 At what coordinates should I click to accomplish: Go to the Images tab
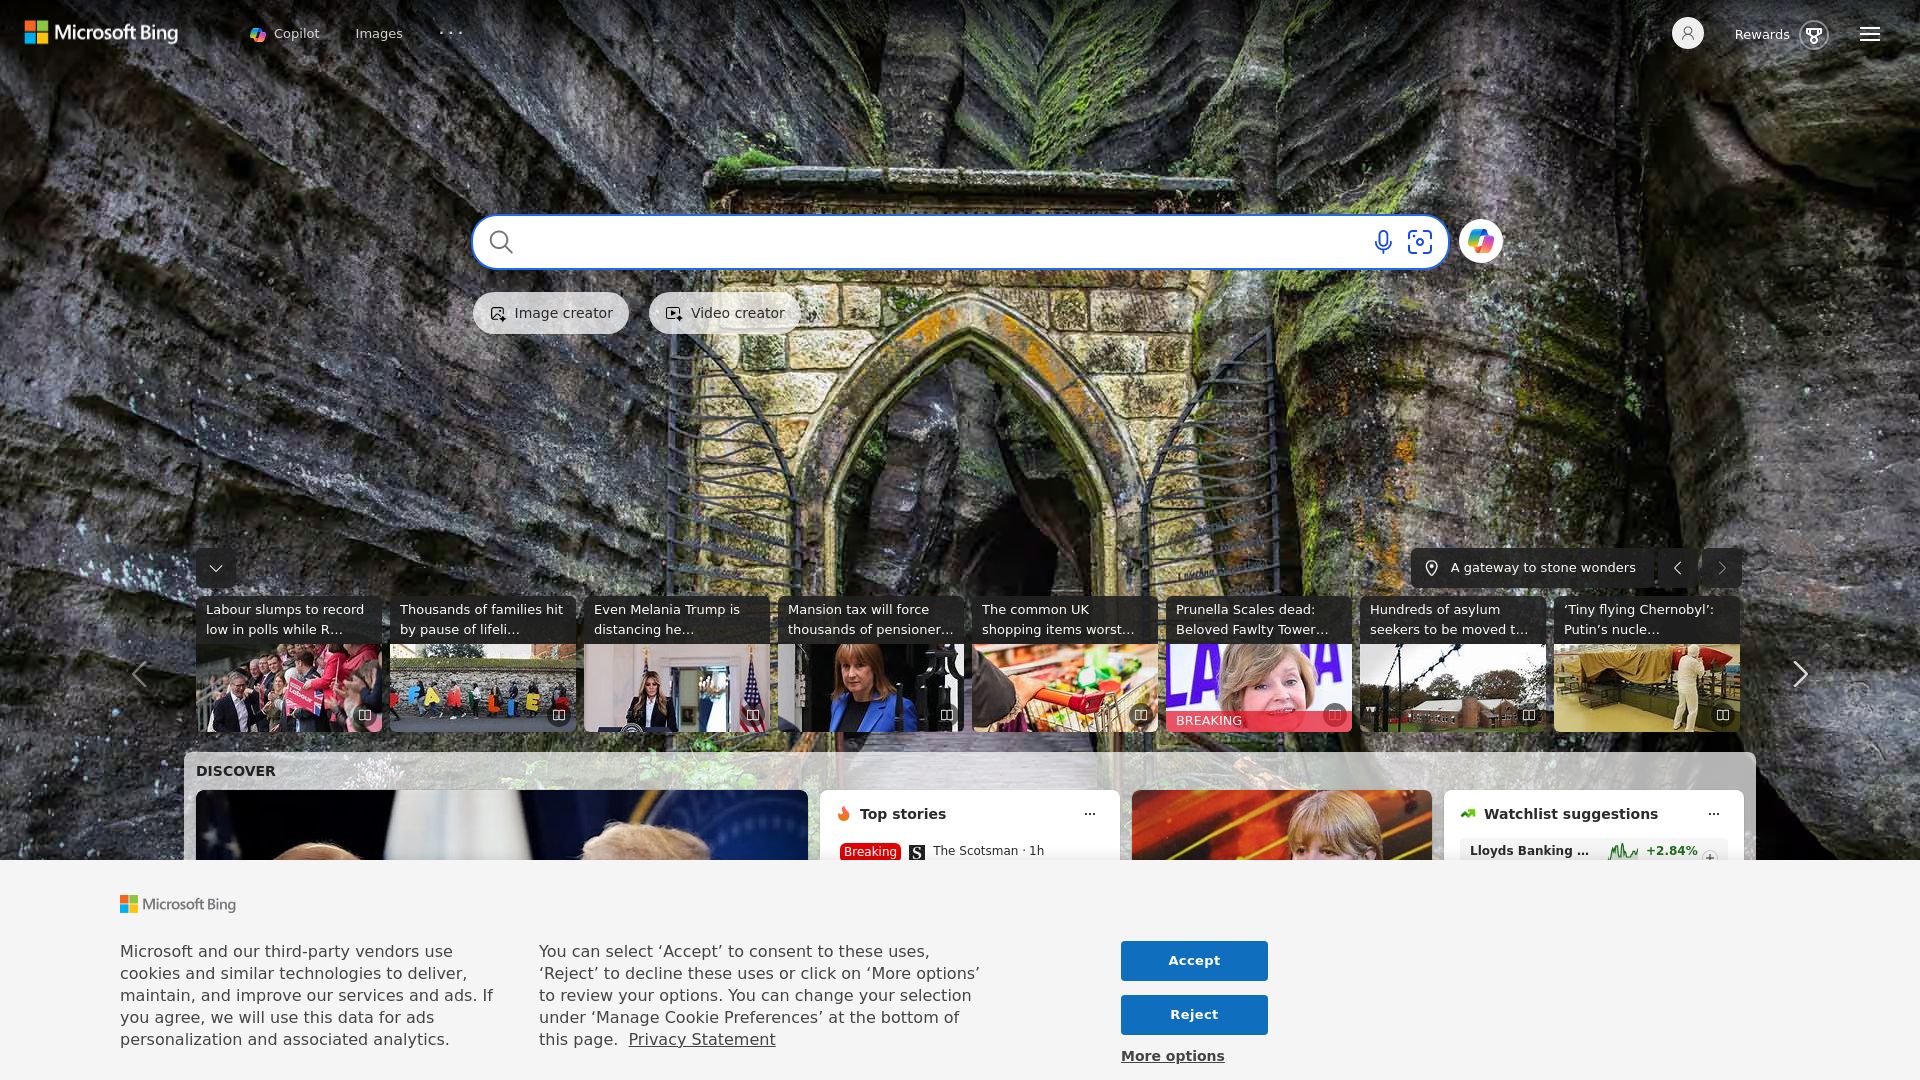point(379,34)
